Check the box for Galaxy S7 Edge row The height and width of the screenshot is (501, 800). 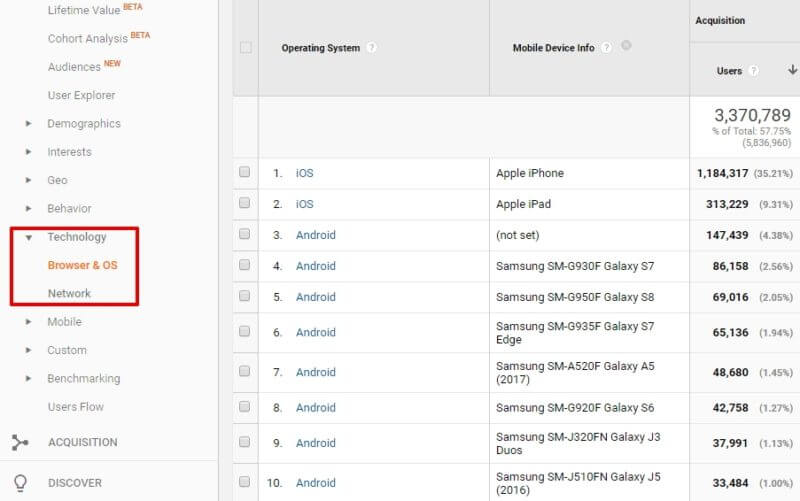[245, 332]
